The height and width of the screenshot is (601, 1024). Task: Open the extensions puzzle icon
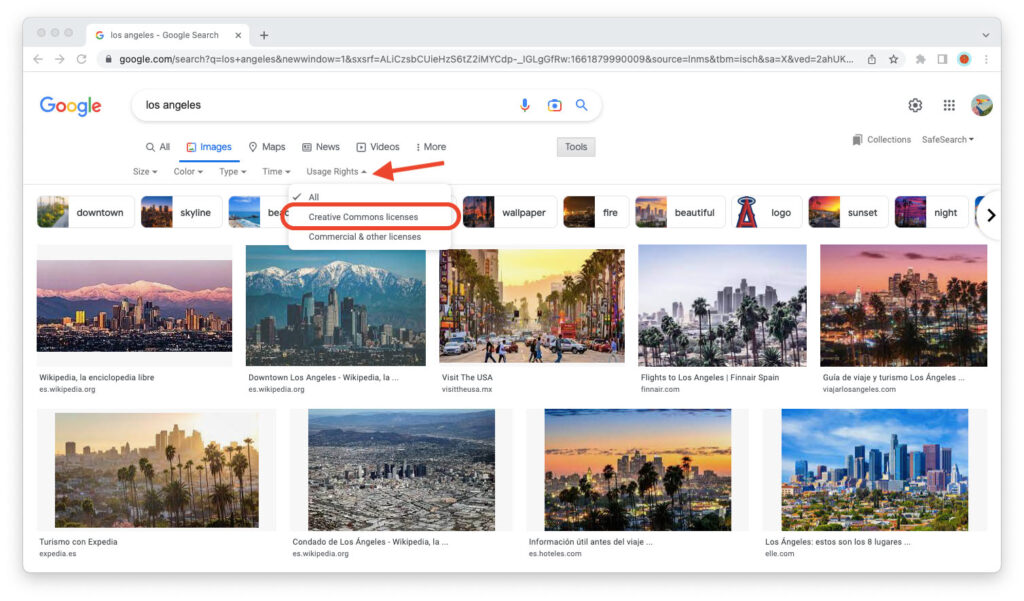[921, 59]
